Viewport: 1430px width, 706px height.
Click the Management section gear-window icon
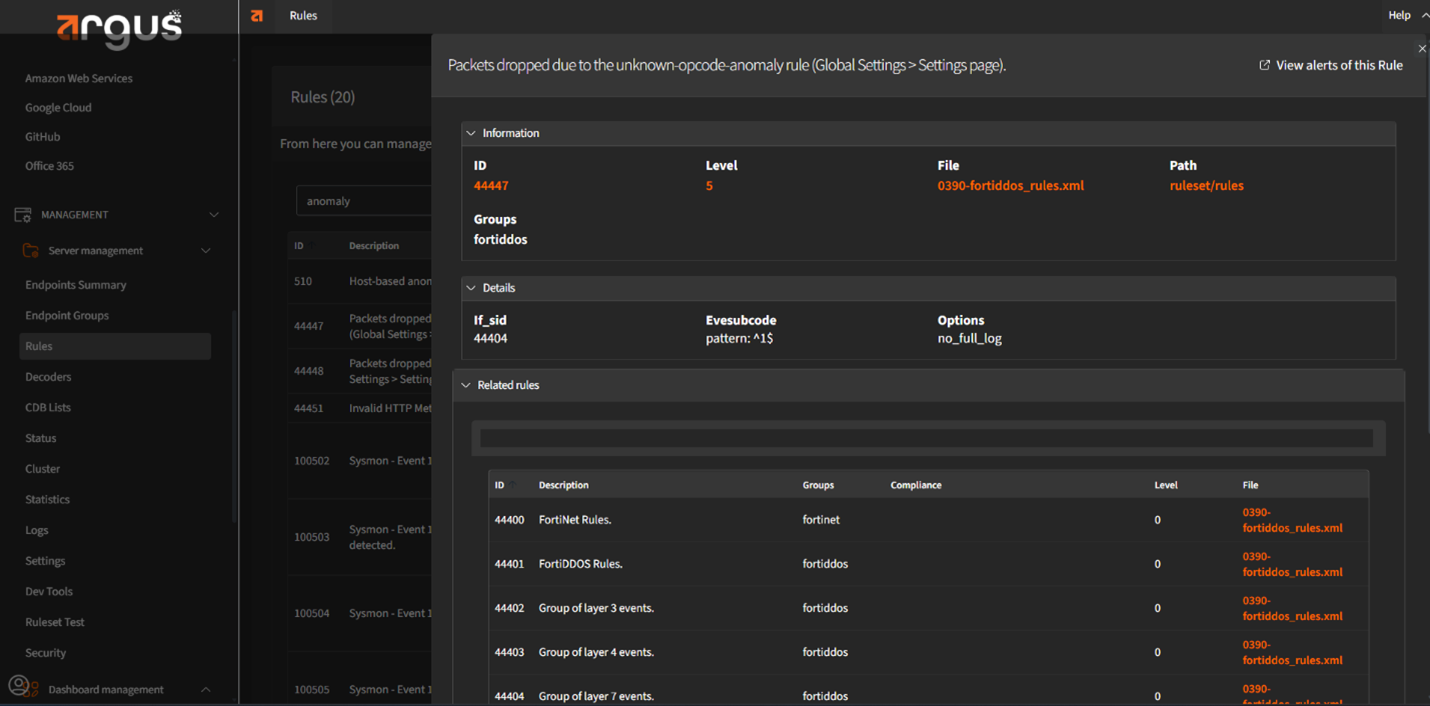pyautogui.click(x=23, y=215)
